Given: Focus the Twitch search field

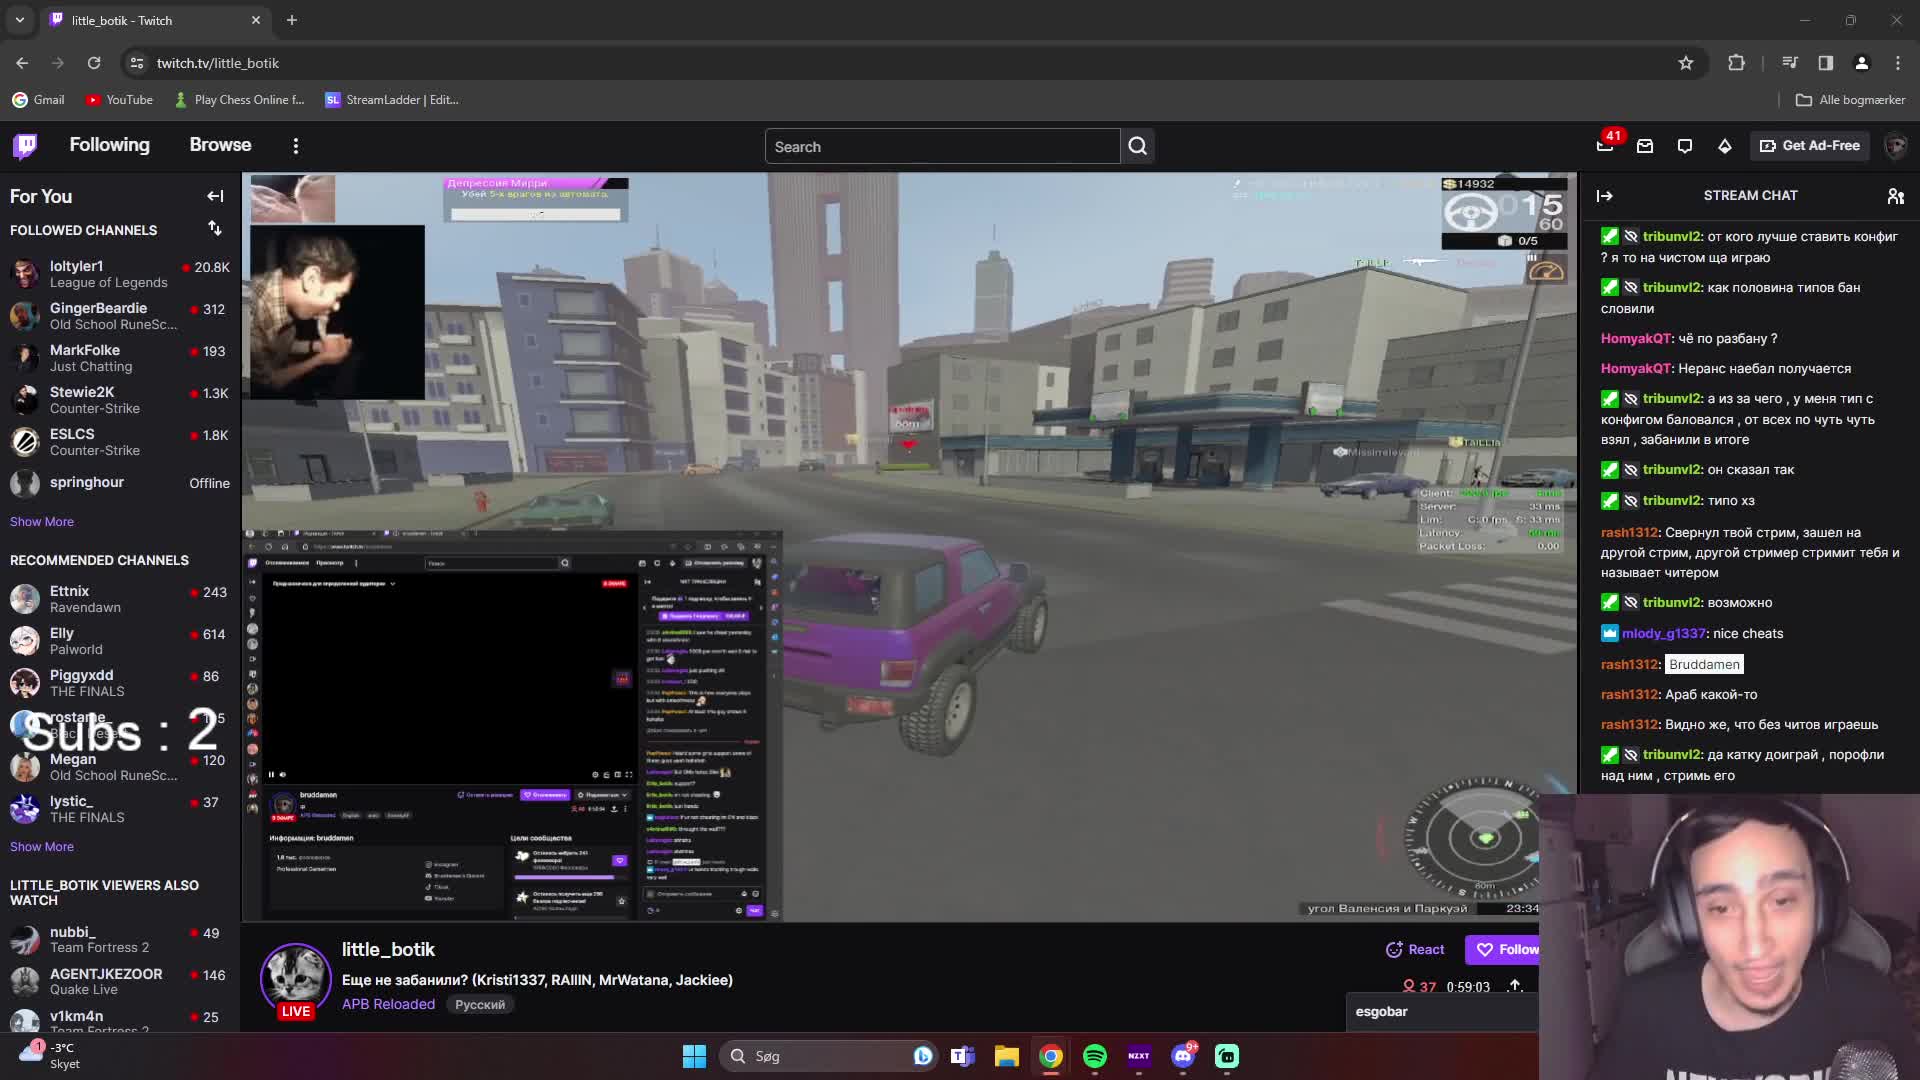Looking at the screenshot, I should point(942,146).
